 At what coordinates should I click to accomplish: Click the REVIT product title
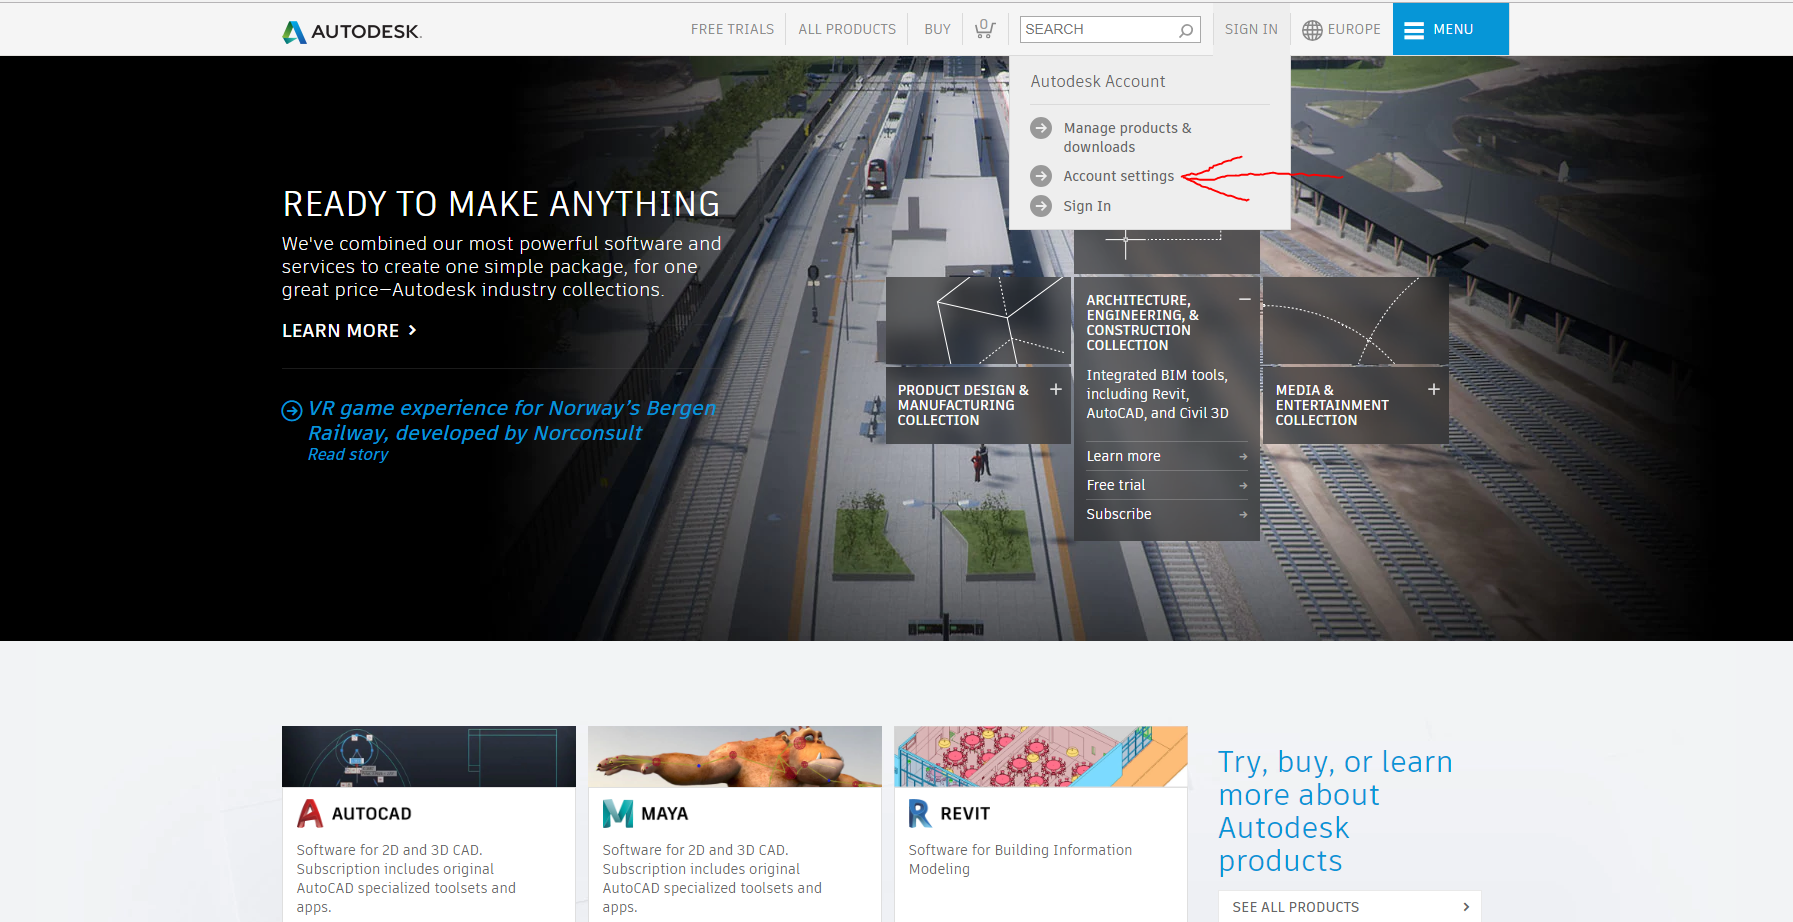tap(965, 814)
